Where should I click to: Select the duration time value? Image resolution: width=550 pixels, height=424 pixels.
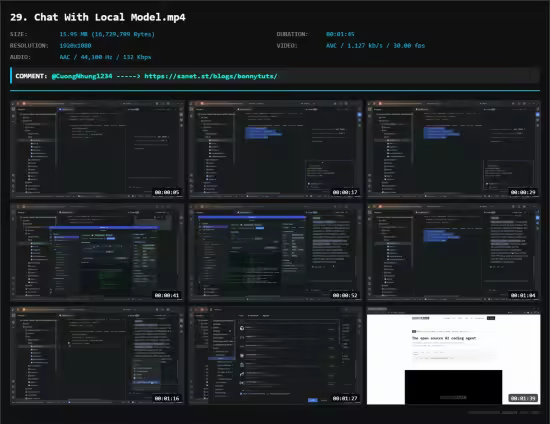click(x=340, y=34)
